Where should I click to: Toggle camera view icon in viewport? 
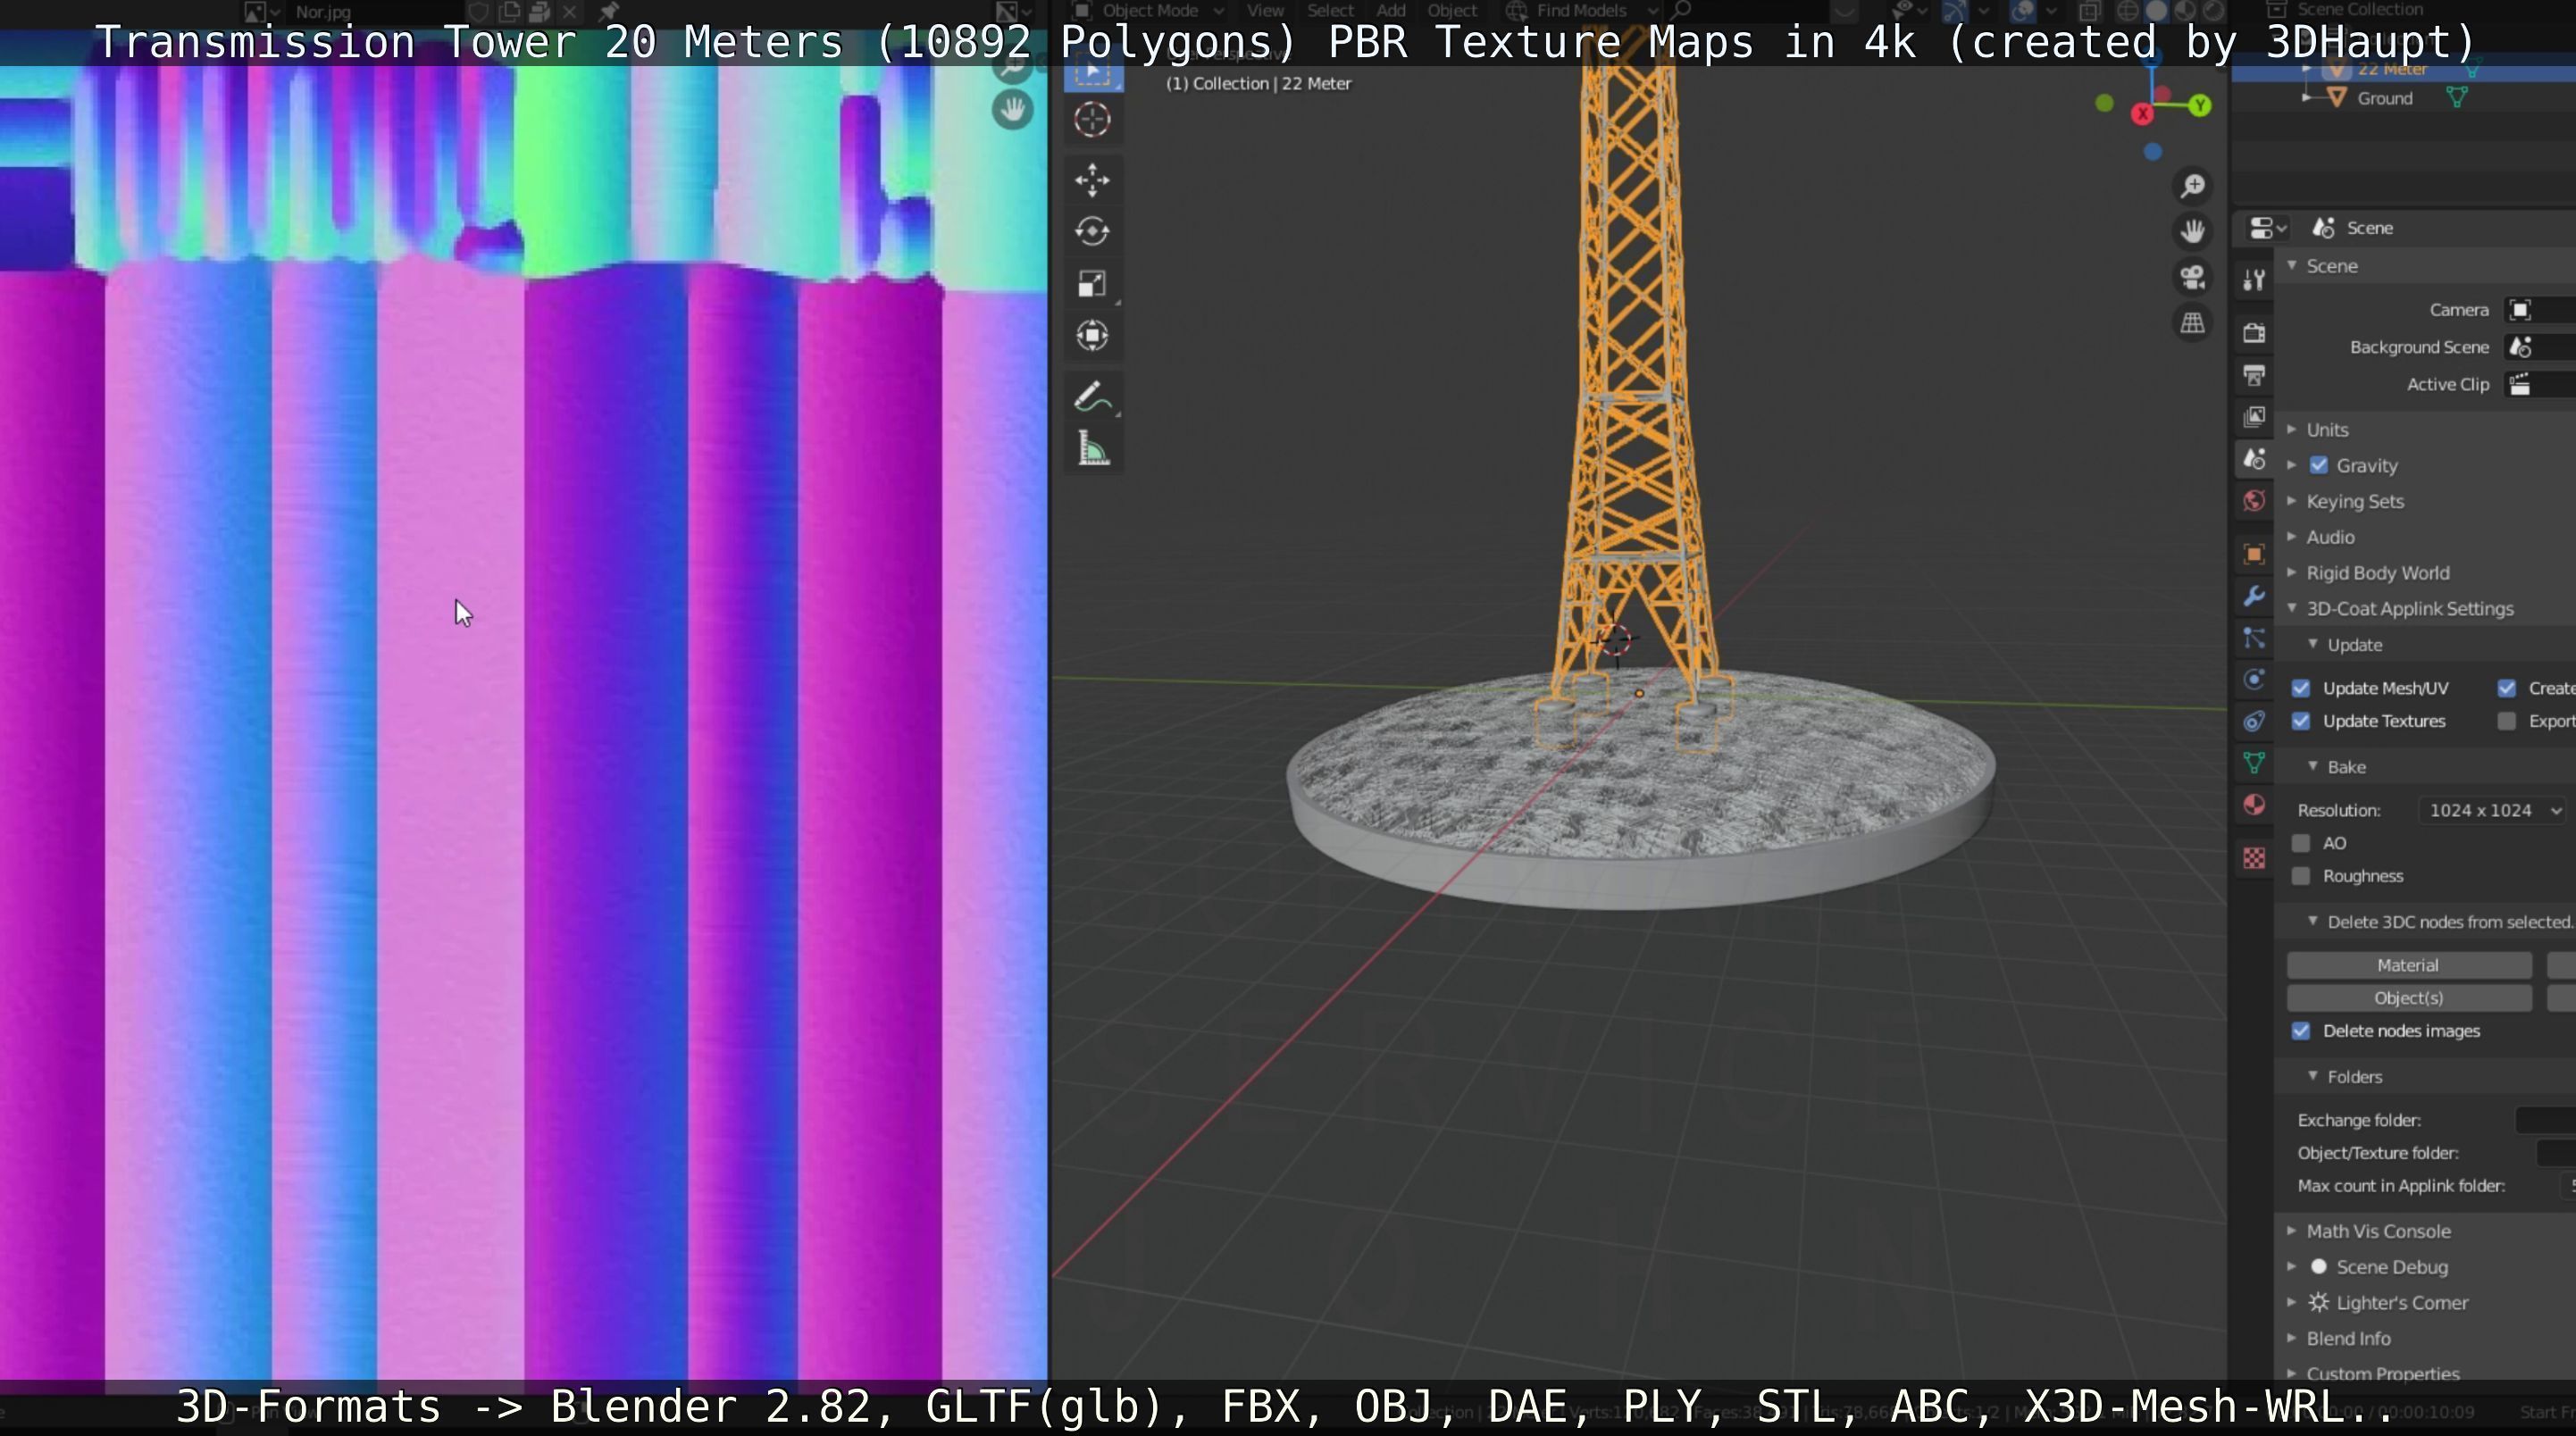[2192, 278]
